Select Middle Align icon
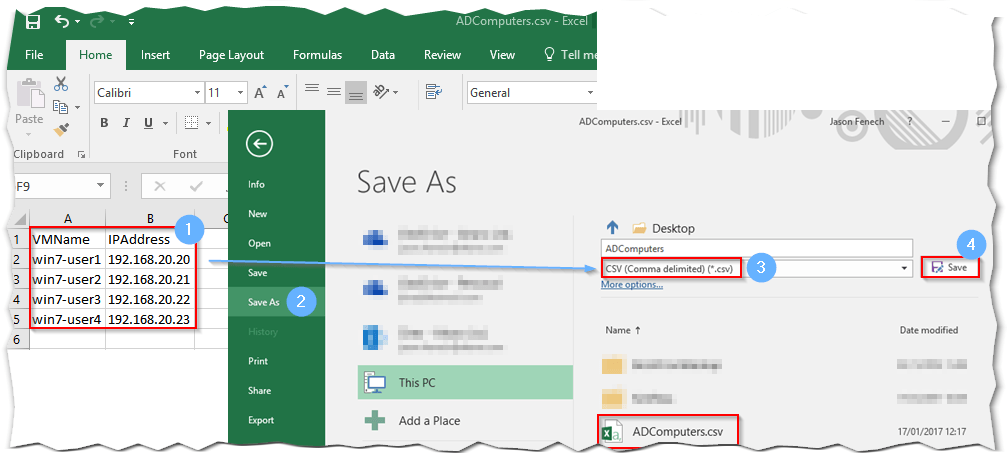 [x=333, y=92]
